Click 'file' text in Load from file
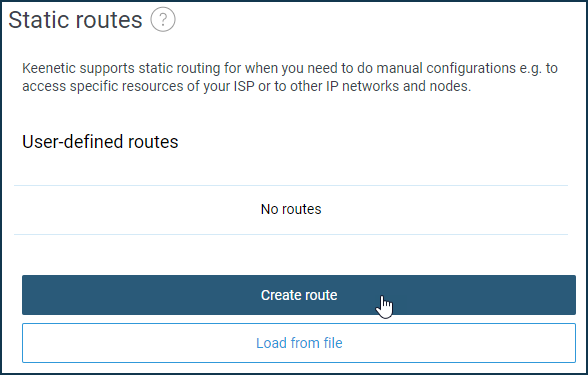588x375 pixels. coord(334,343)
